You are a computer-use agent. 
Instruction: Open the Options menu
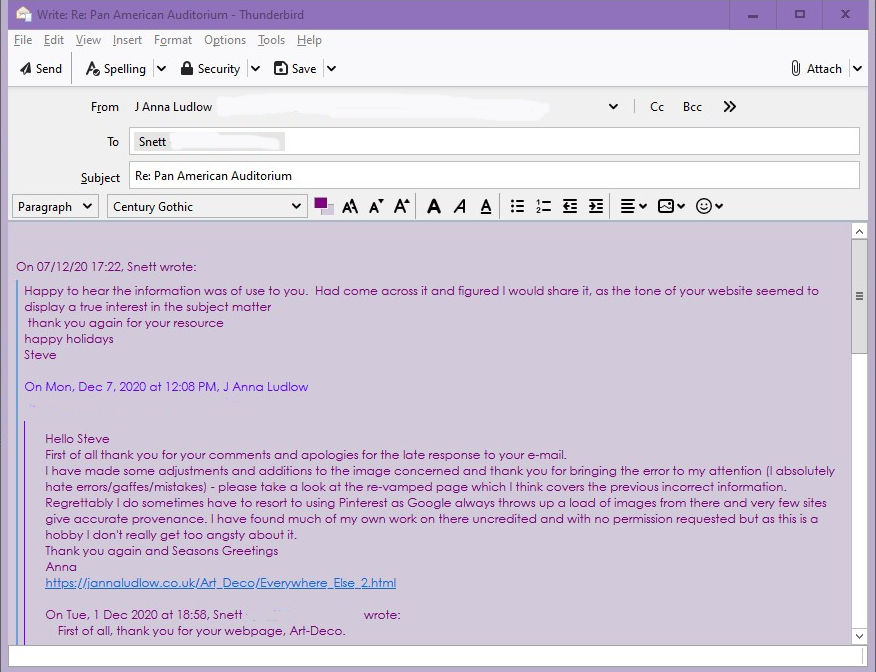[x=224, y=40]
